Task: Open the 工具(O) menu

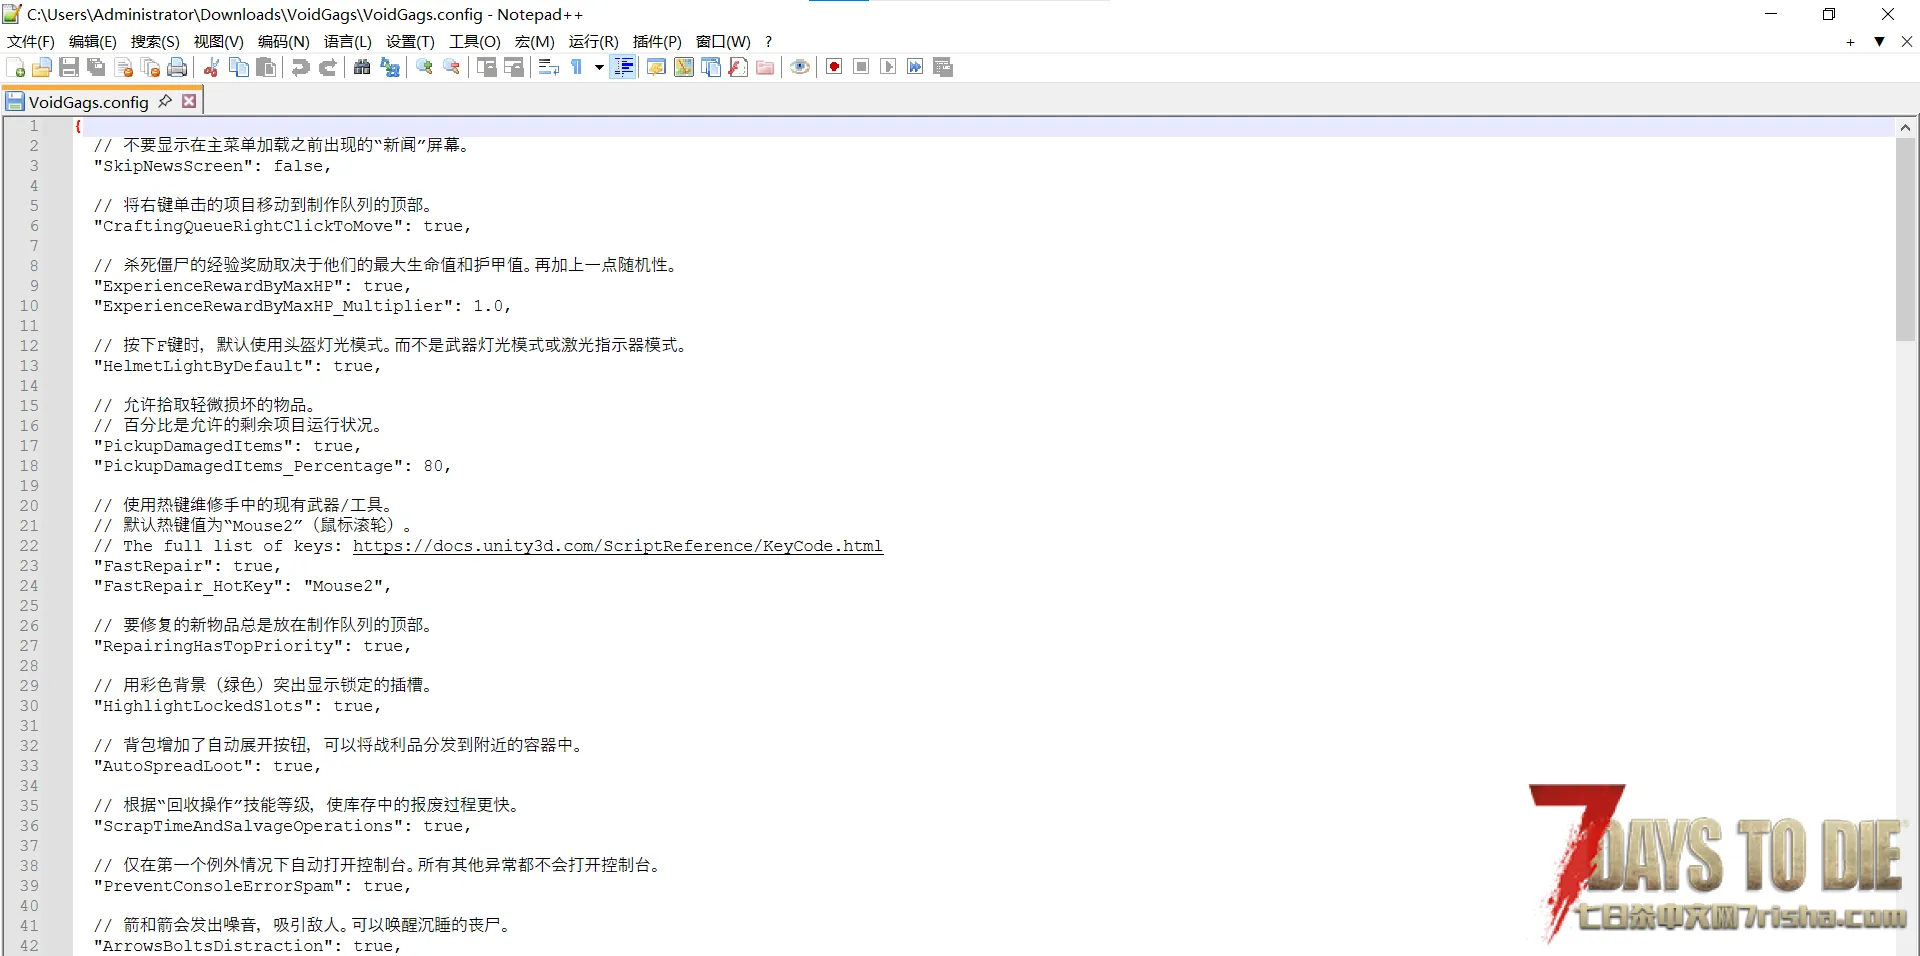Action: 474,41
